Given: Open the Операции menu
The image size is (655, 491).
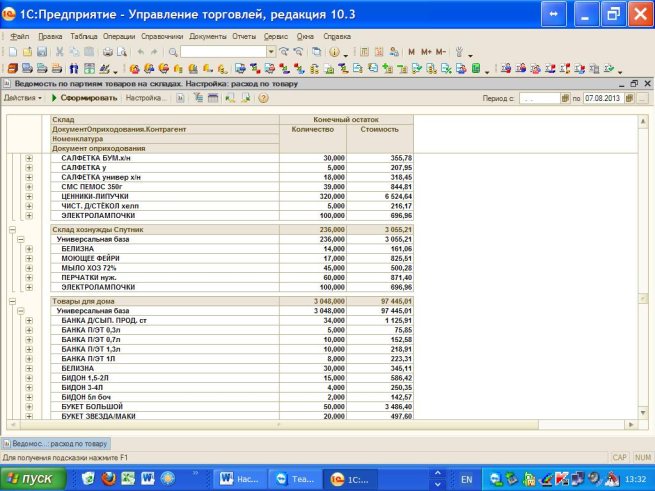Looking at the screenshot, I should click(119, 36).
